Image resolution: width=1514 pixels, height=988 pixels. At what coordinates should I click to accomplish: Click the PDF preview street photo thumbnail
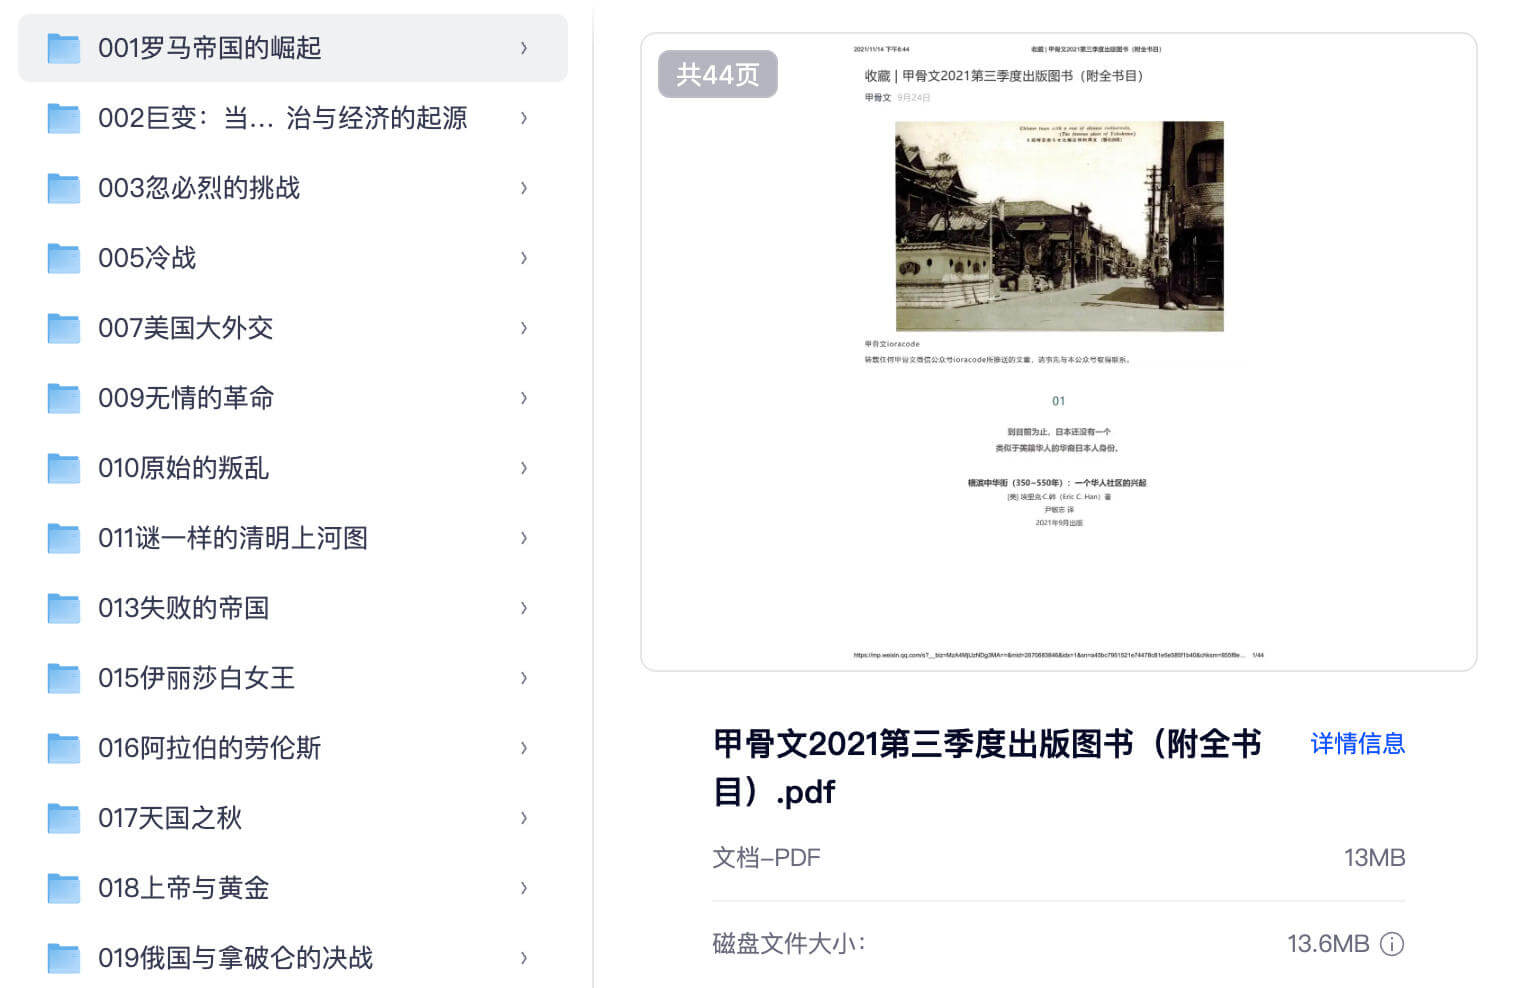tap(1059, 226)
